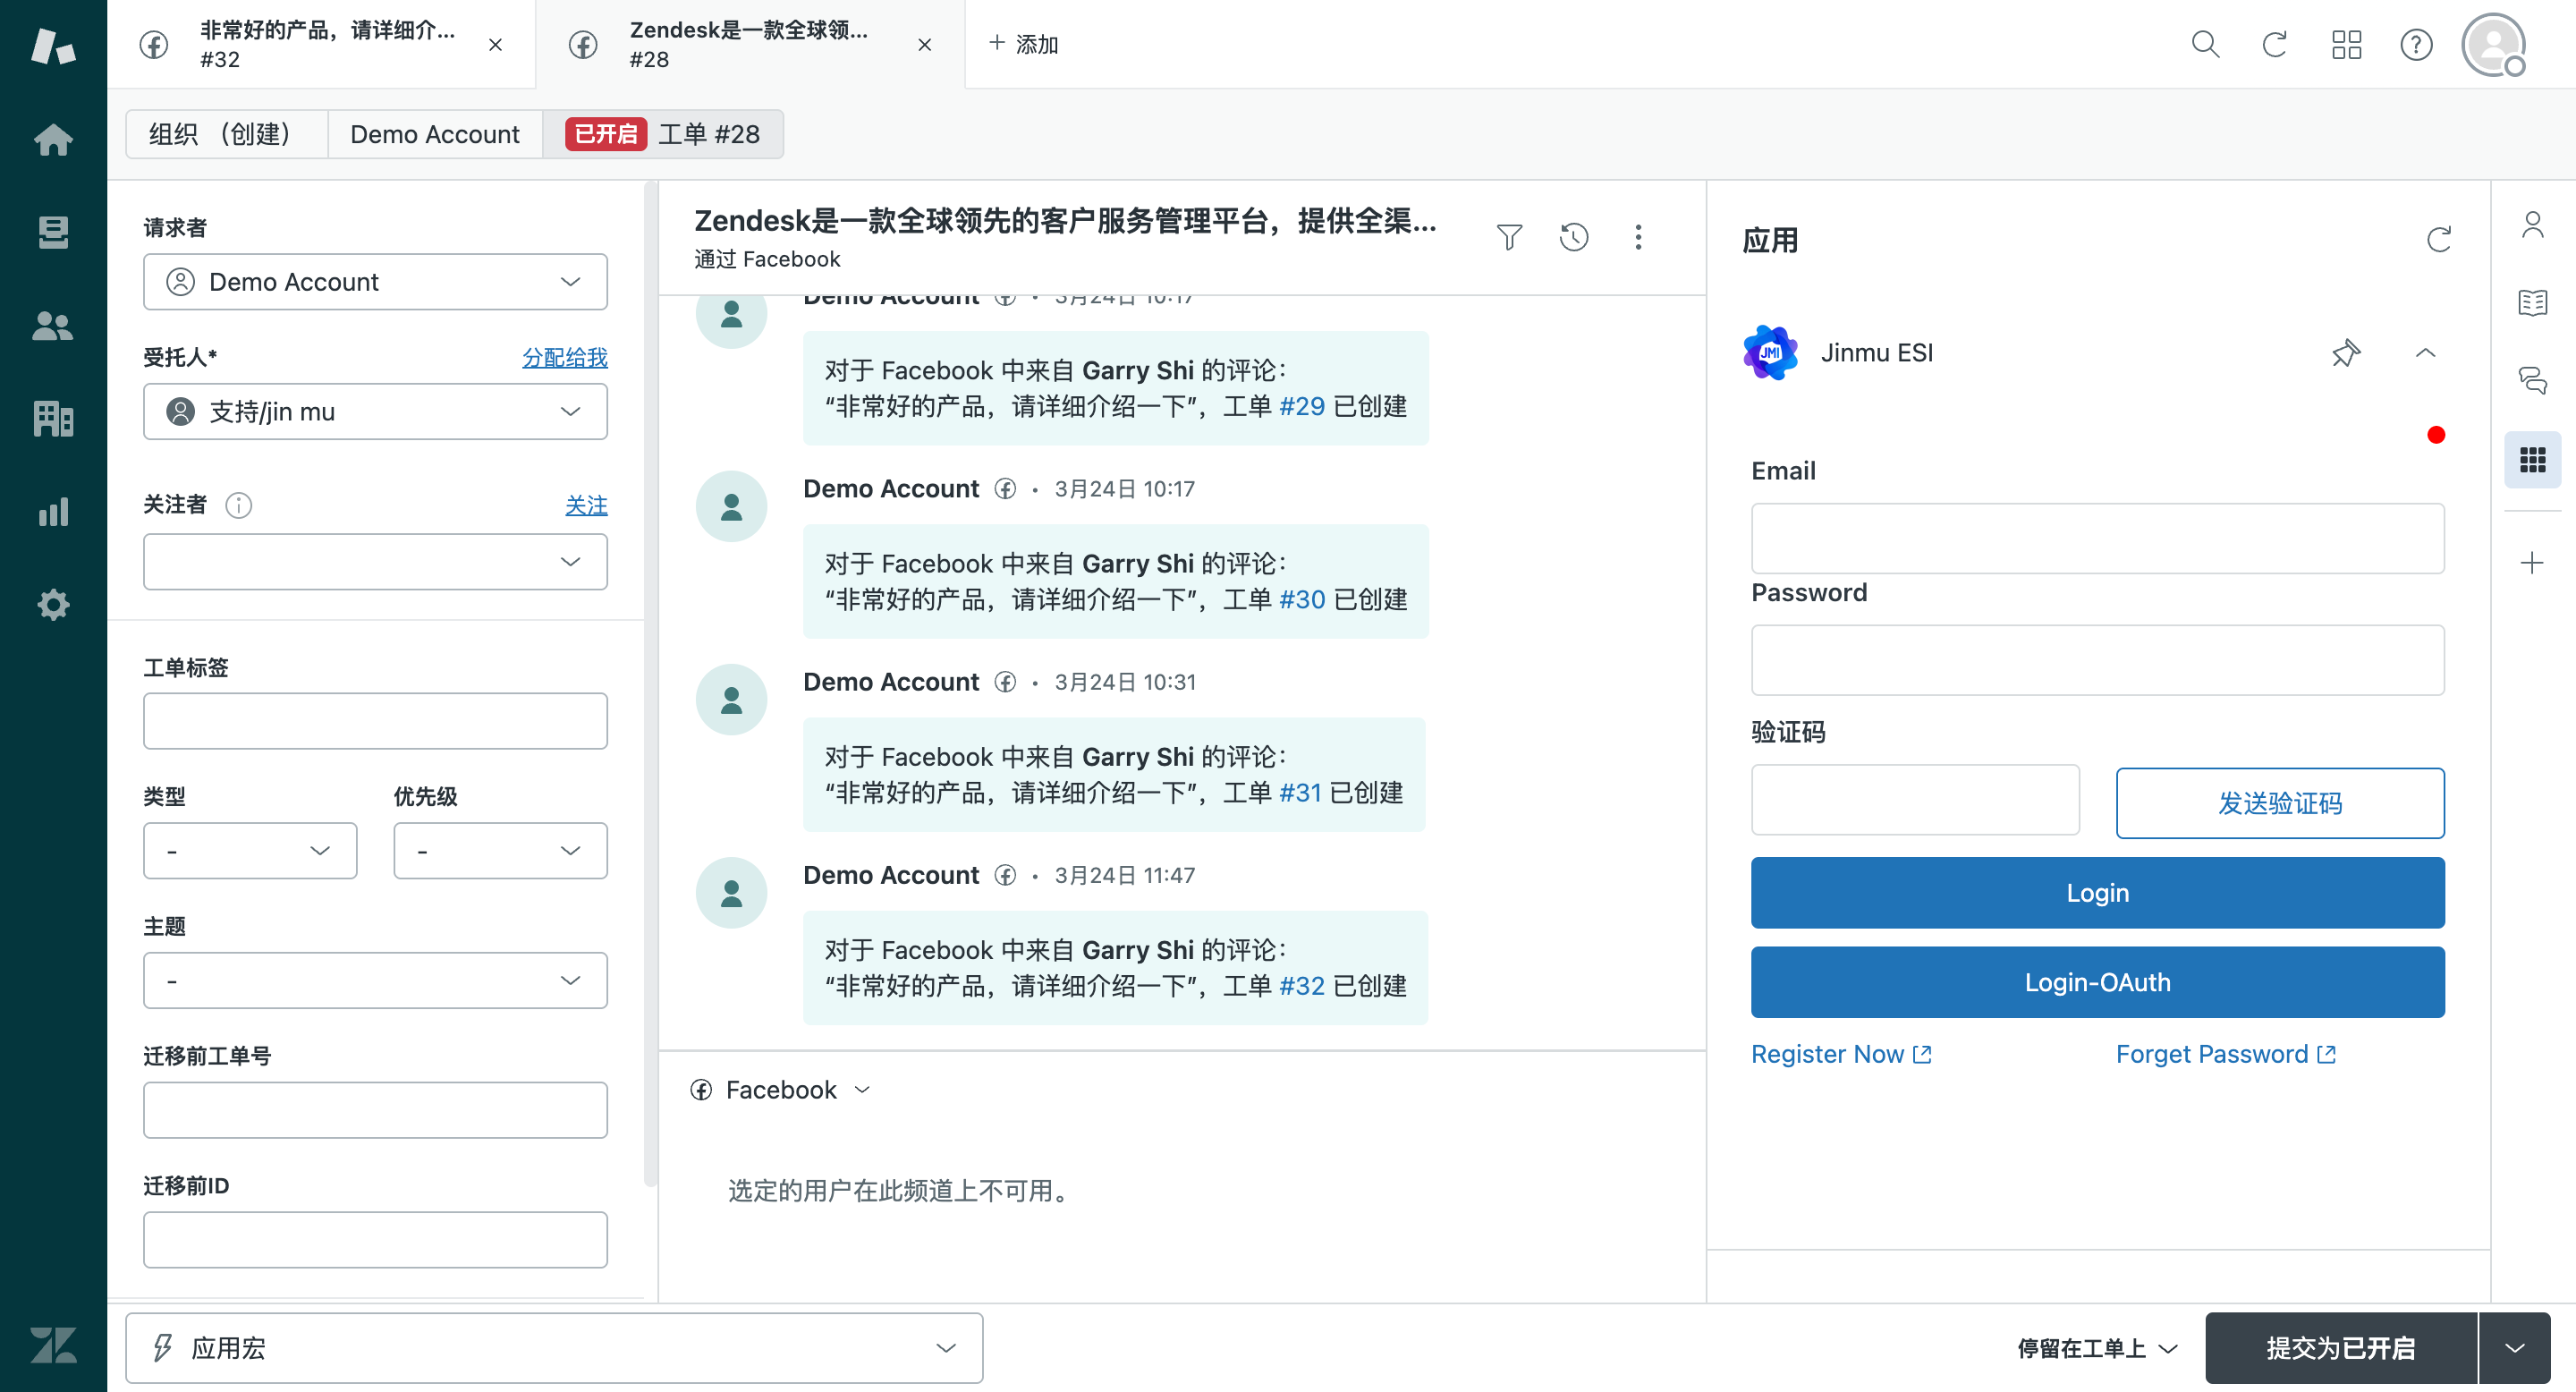The image size is (2576, 1392).
Task: Click the plus icon in right rail
Action: pyautogui.click(x=2532, y=562)
